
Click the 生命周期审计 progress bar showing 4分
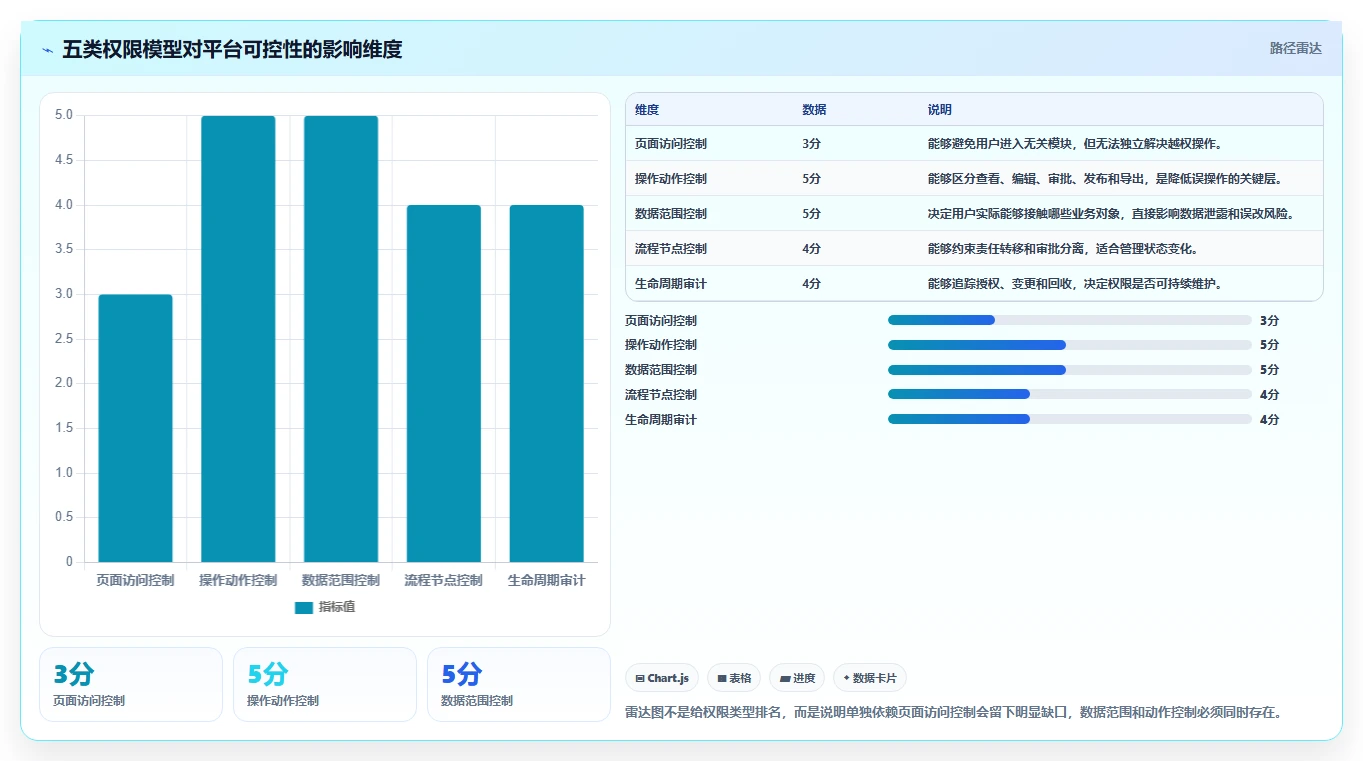tap(1070, 420)
